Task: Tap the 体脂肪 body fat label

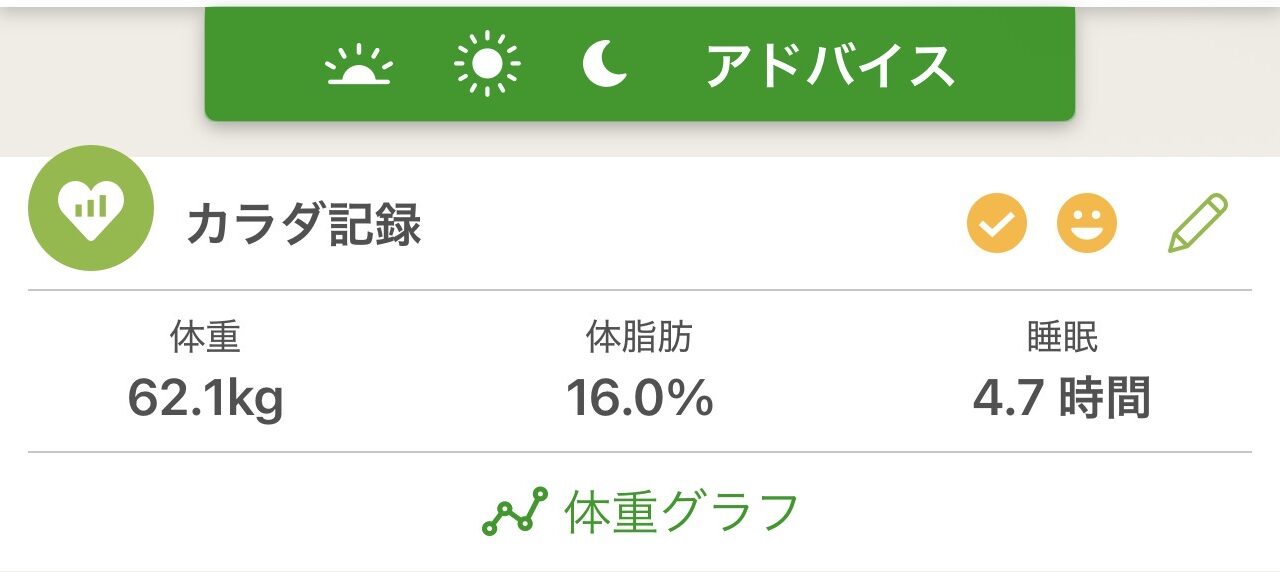Action: pos(639,338)
